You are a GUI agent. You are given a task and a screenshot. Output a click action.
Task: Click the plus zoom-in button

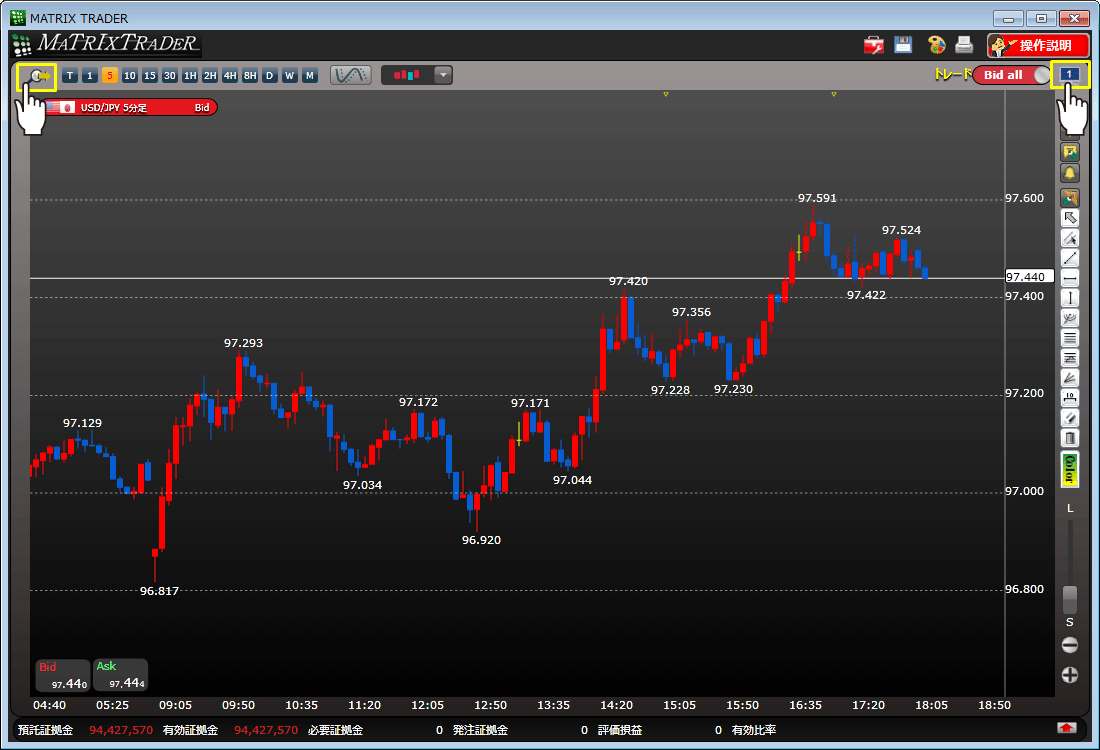point(1070,675)
